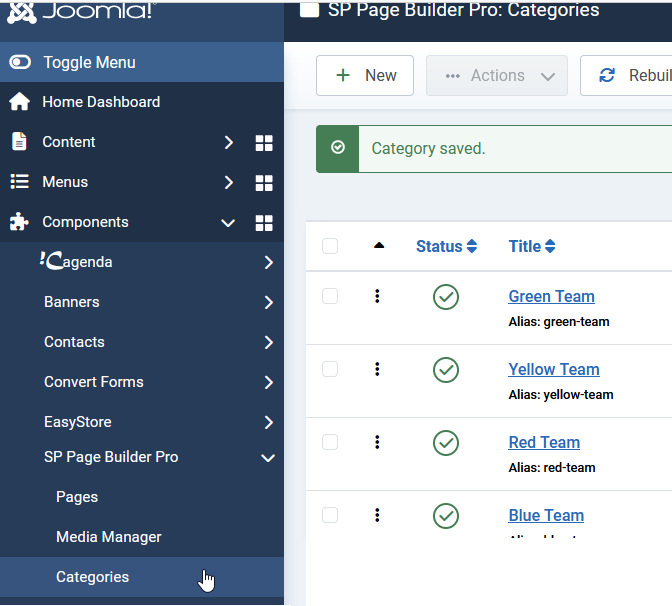Open the Blue Team category link

pyautogui.click(x=546, y=515)
